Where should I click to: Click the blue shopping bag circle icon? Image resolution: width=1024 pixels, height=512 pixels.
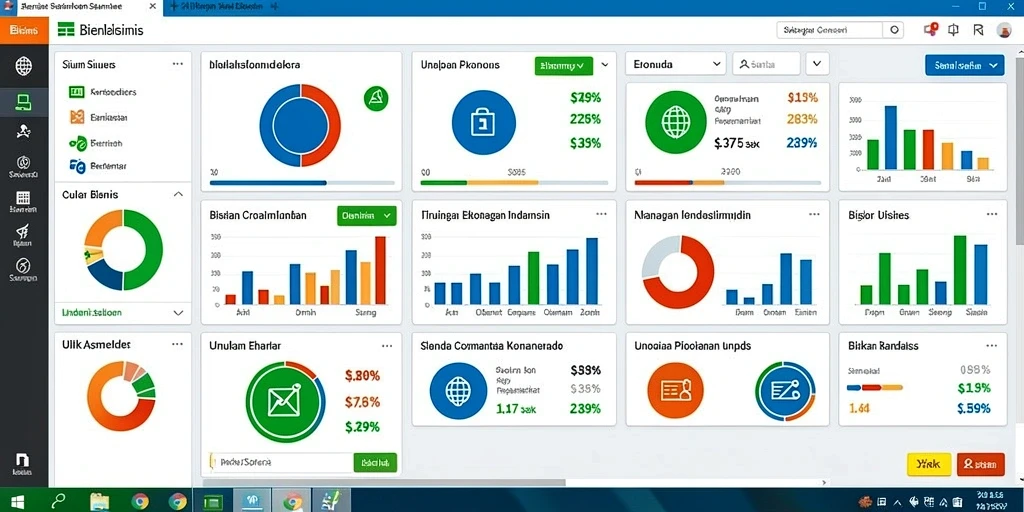coord(483,122)
